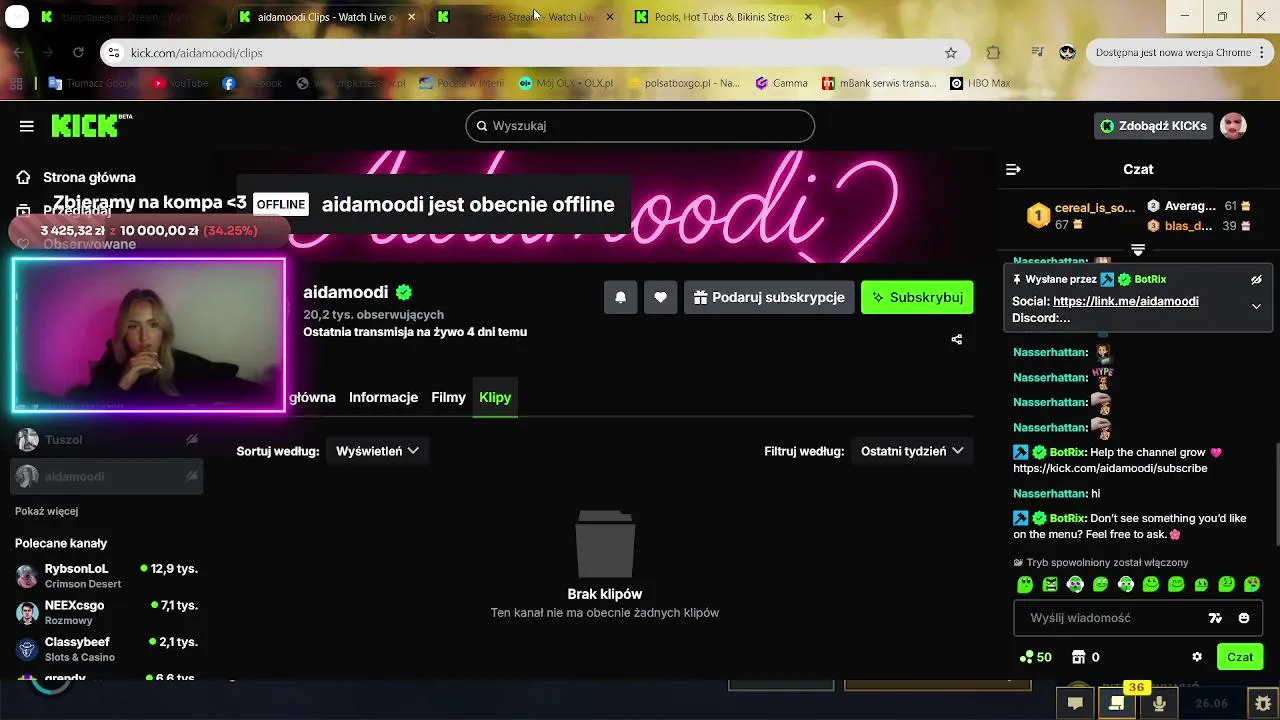Screen dimensions: 1280x720
Task: Switch to the Filmy tab
Action: (x=448, y=397)
